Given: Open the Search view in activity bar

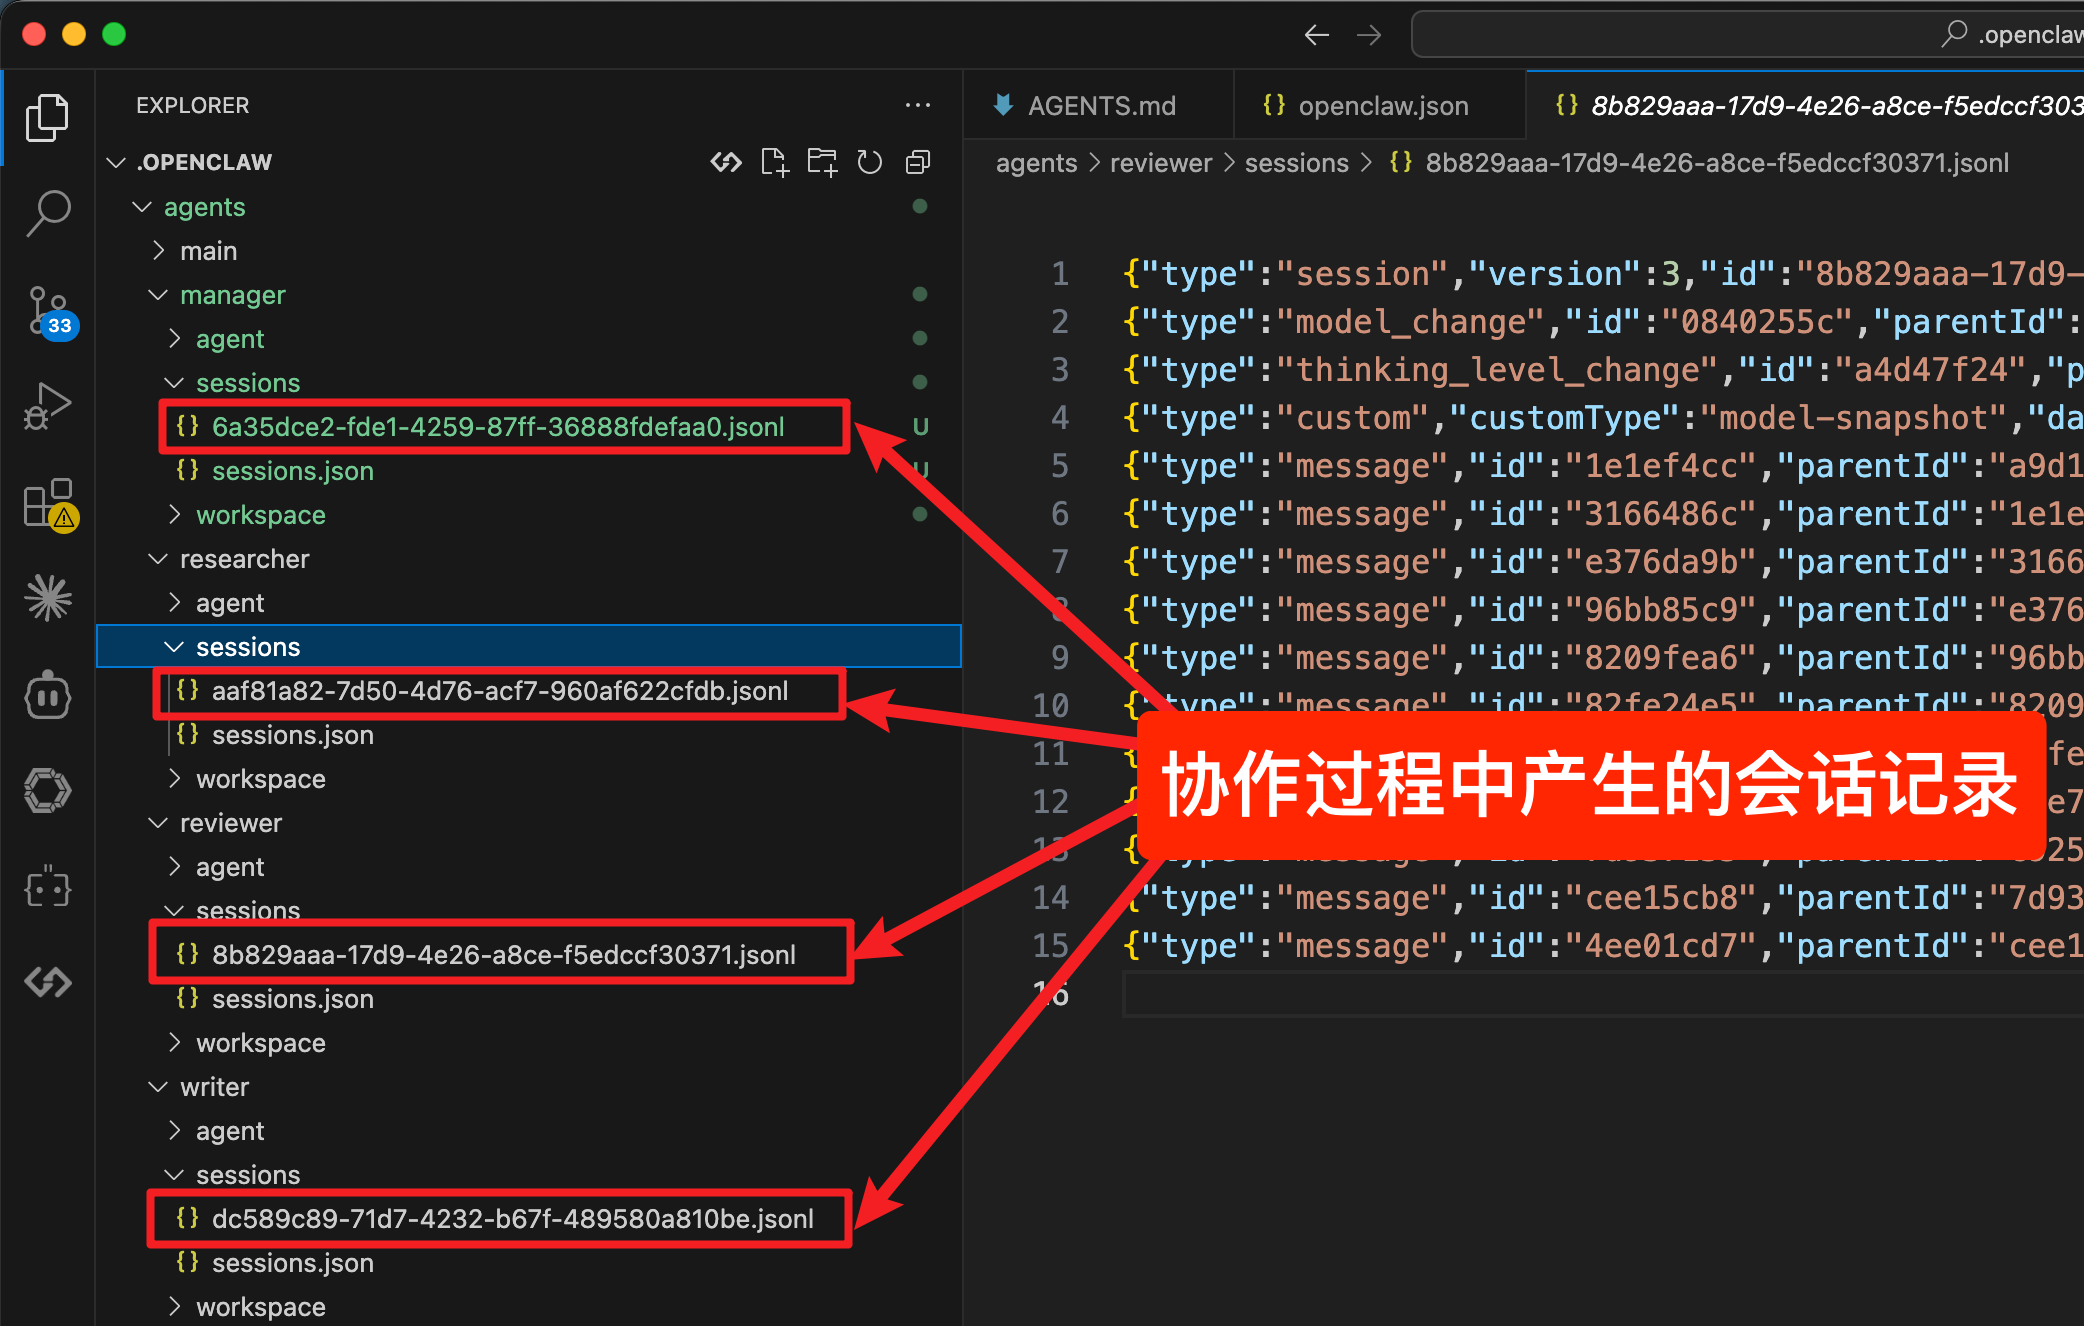Looking at the screenshot, I should tap(47, 212).
